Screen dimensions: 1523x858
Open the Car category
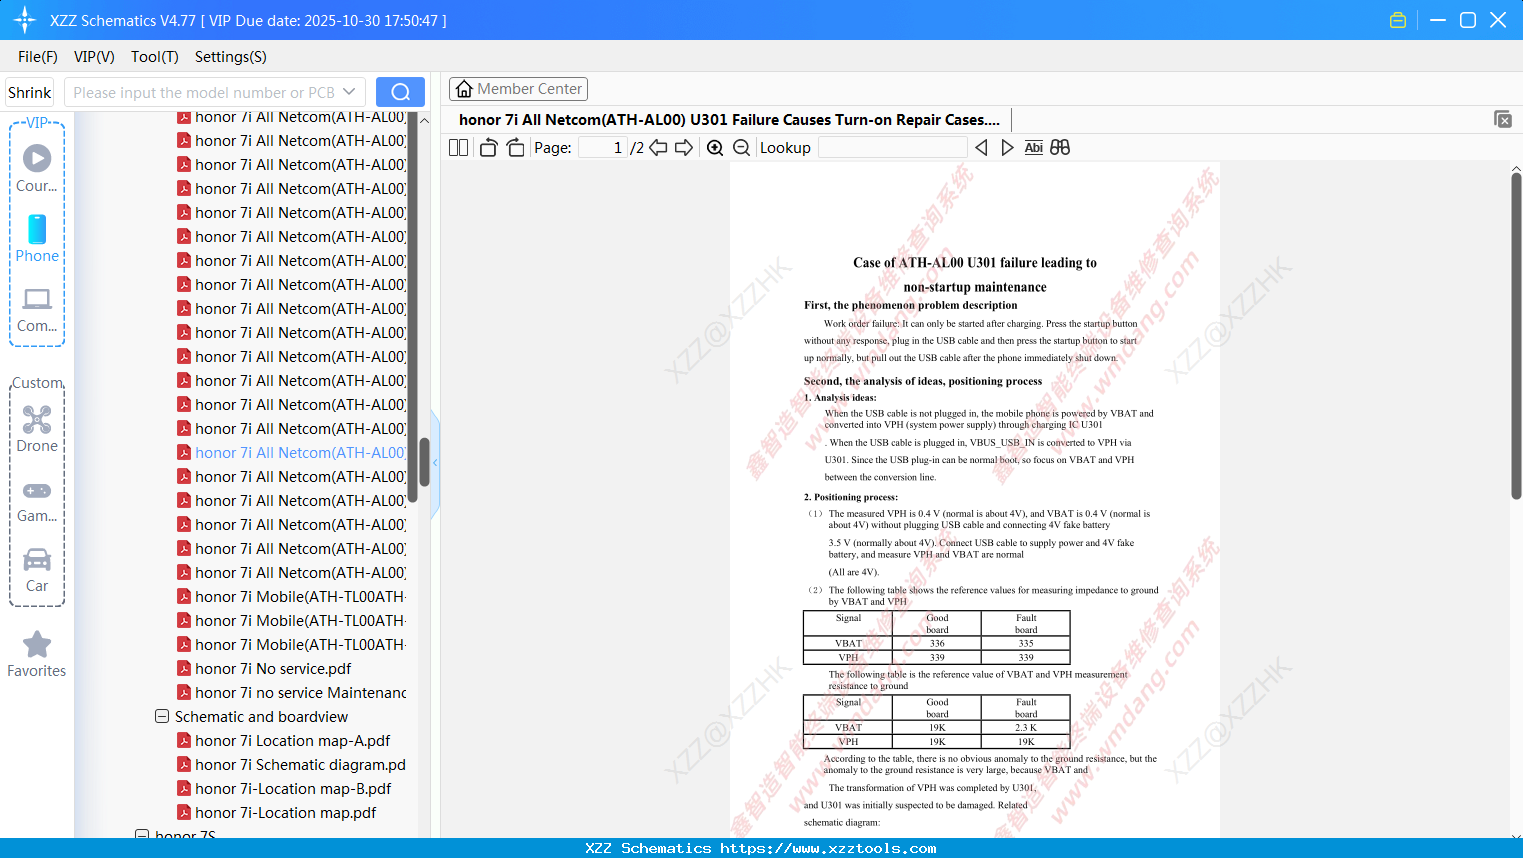pos(37,570)
